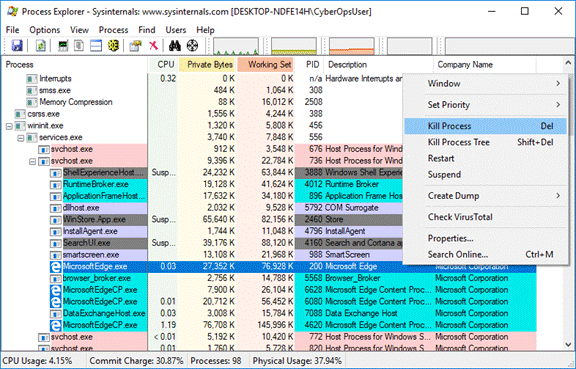Click the icon beside SearchUI.exe
The width and height of the screenshot is (576, 369).
(x=55, y=243)
